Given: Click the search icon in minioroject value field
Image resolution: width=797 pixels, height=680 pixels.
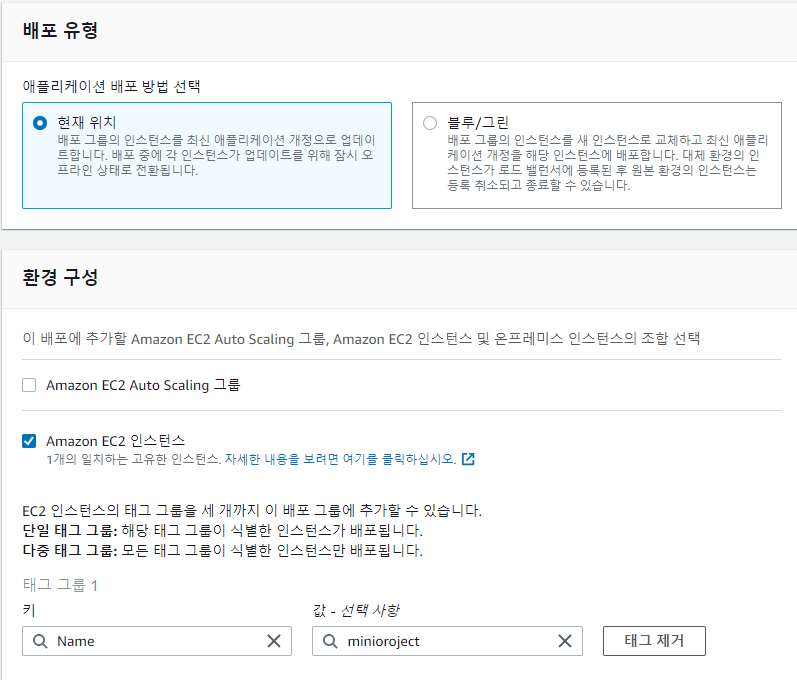Looking at the screenshot, I should coord(330,641).
